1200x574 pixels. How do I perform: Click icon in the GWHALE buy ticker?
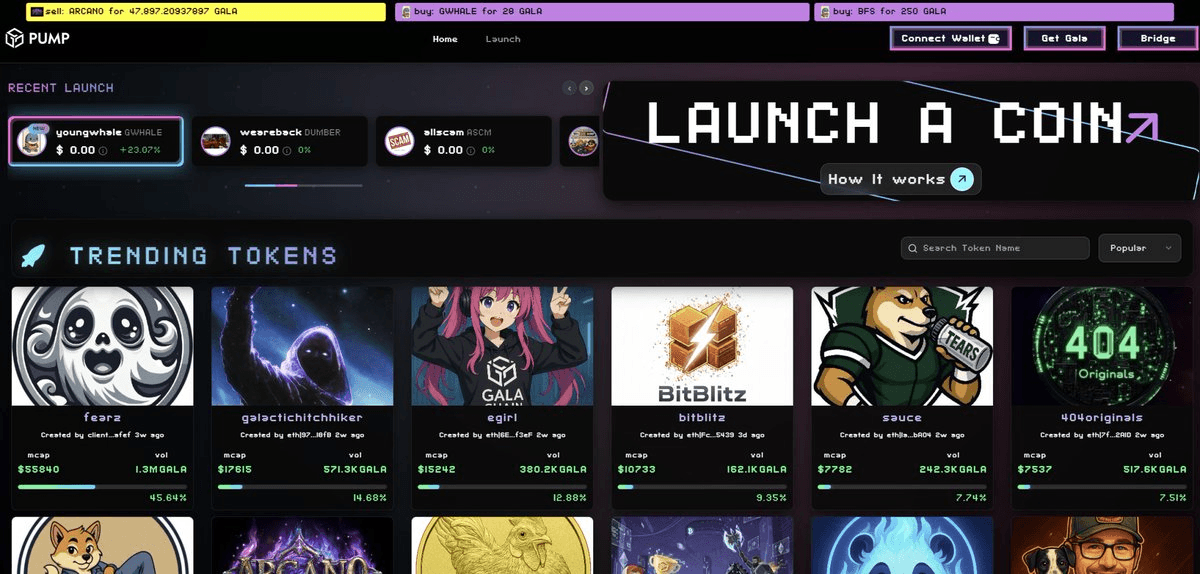(x=405, y=12)
